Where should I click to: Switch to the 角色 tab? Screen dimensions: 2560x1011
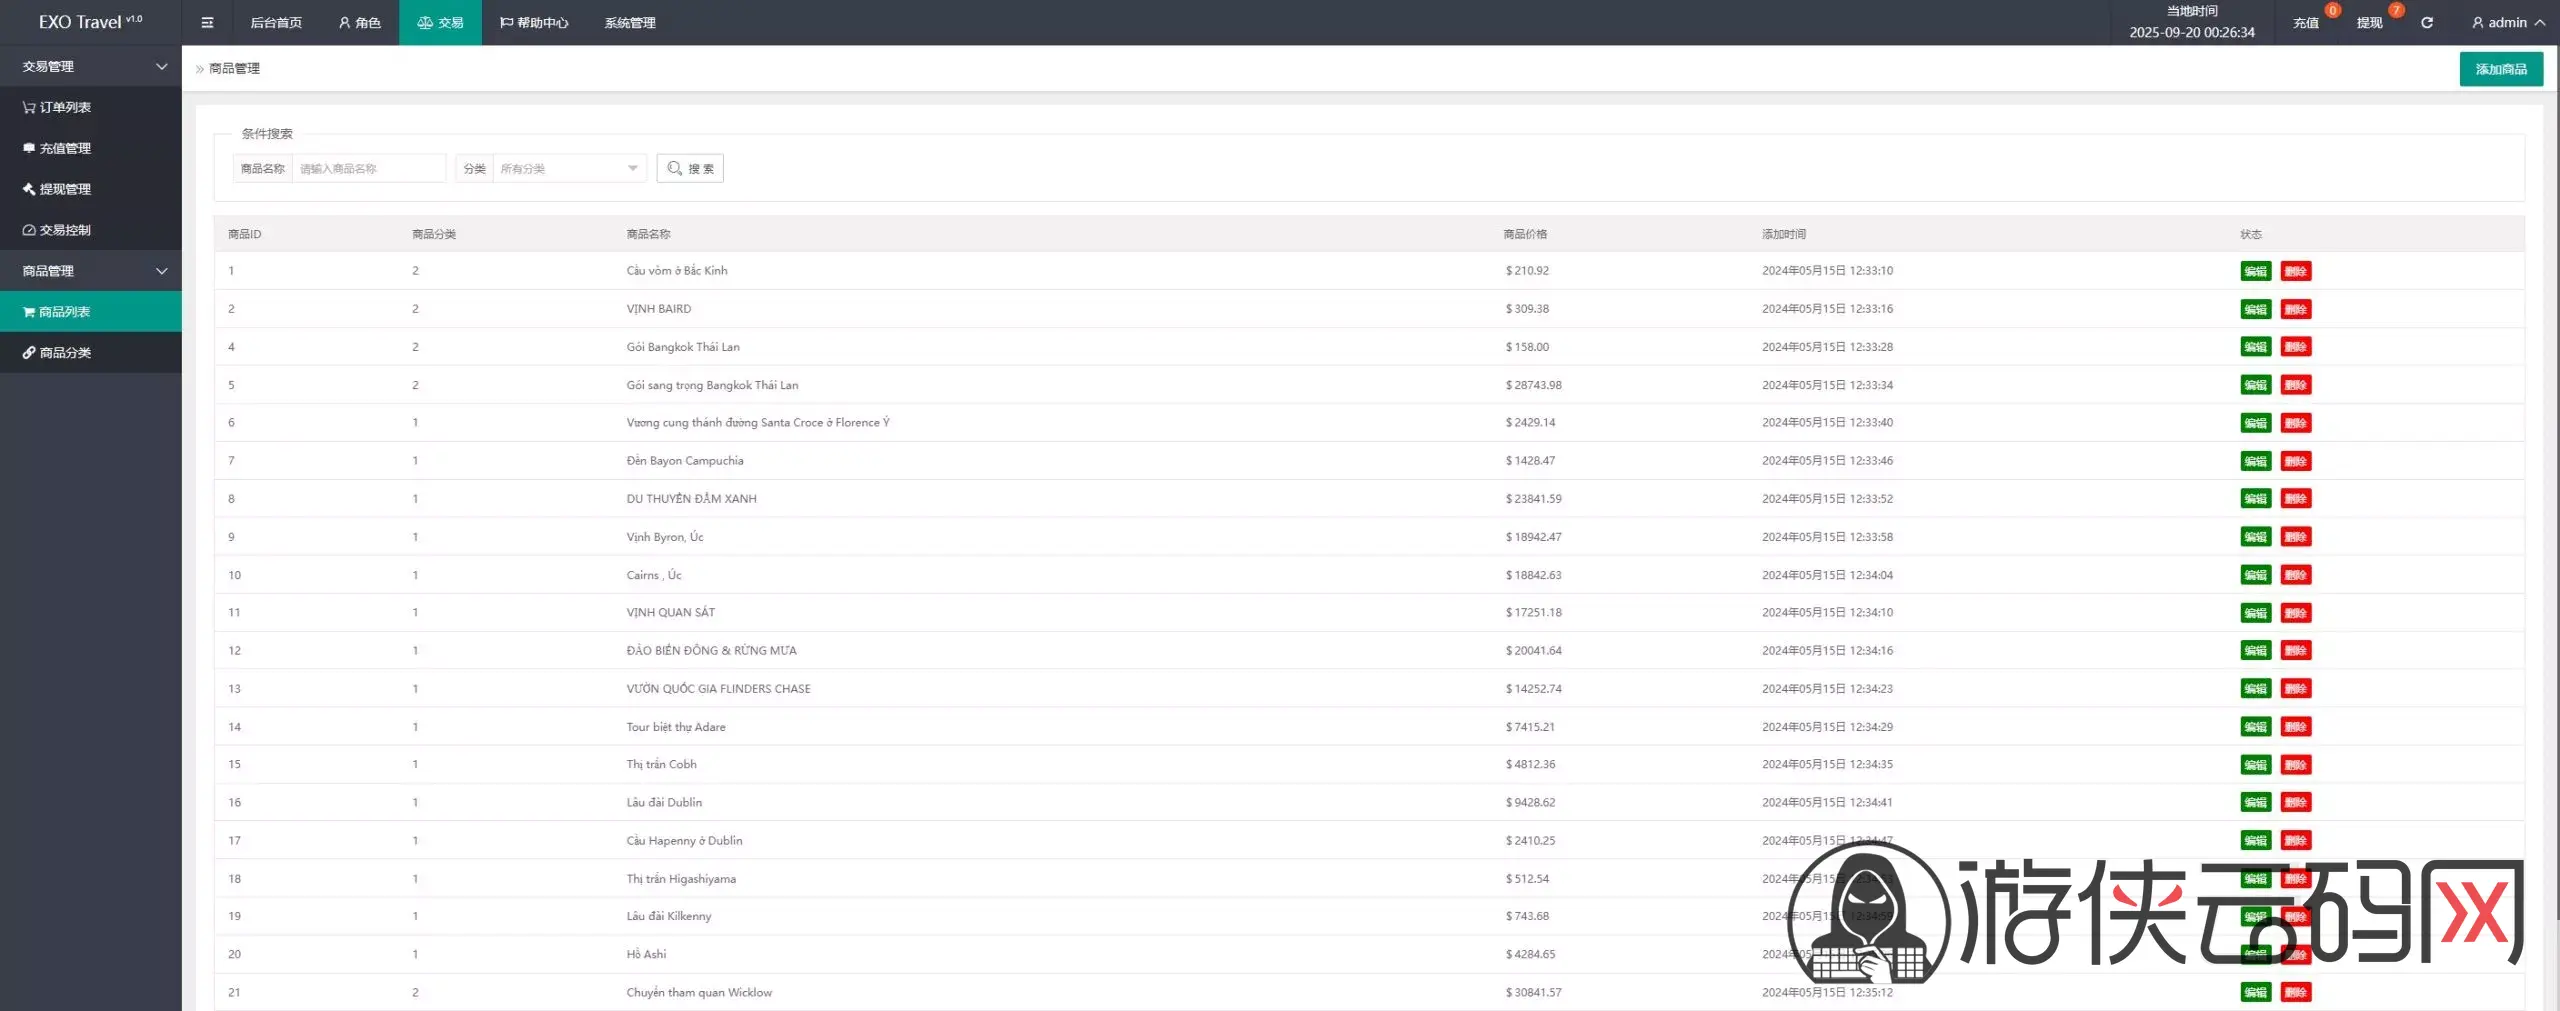tap(360, 23)
